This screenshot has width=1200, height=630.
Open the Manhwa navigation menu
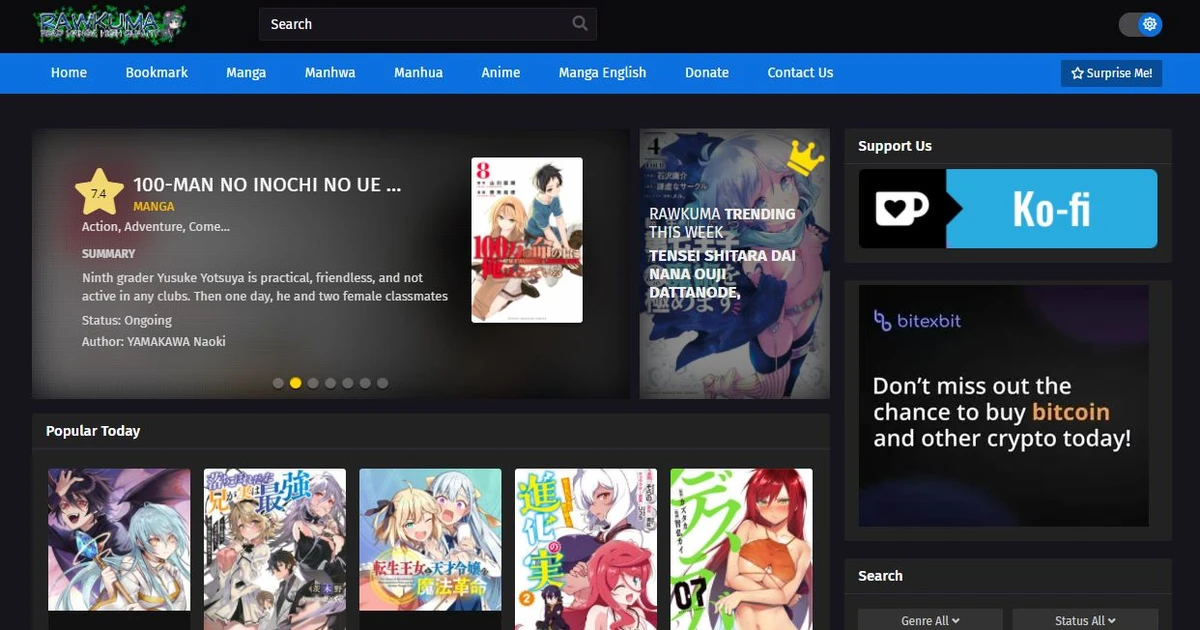click(x=330, y=72)
